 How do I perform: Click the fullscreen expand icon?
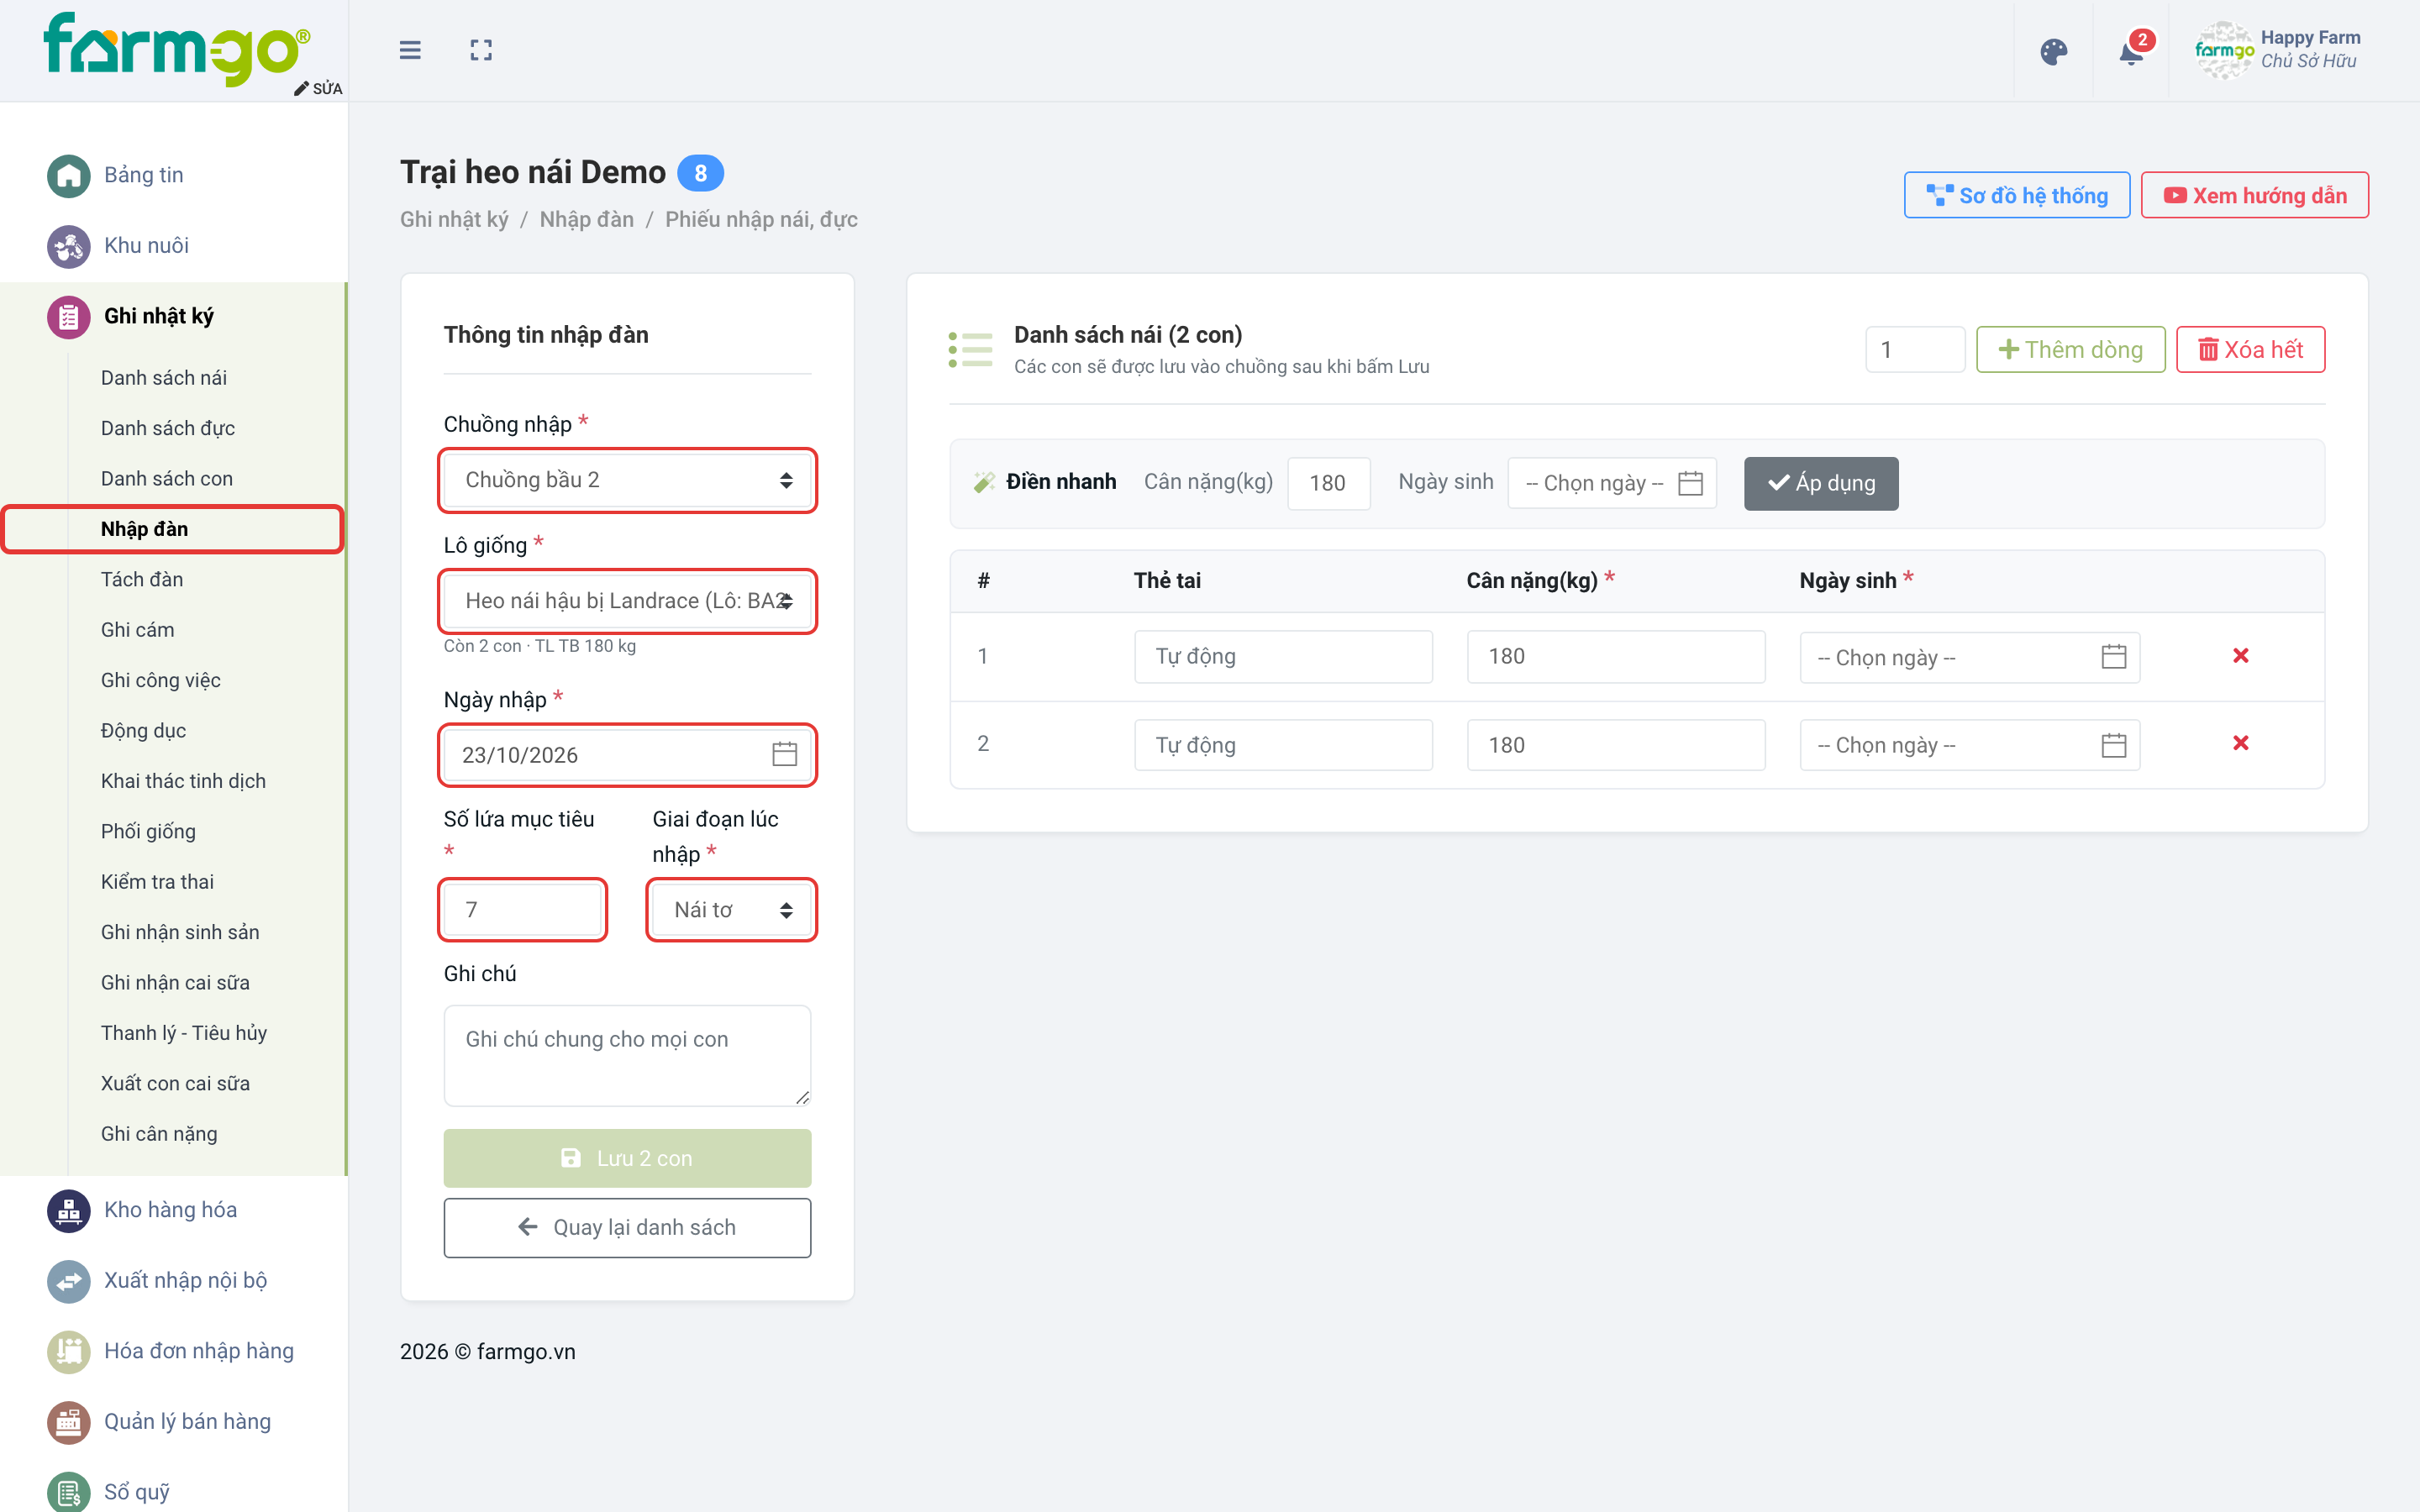pos(481,50)
